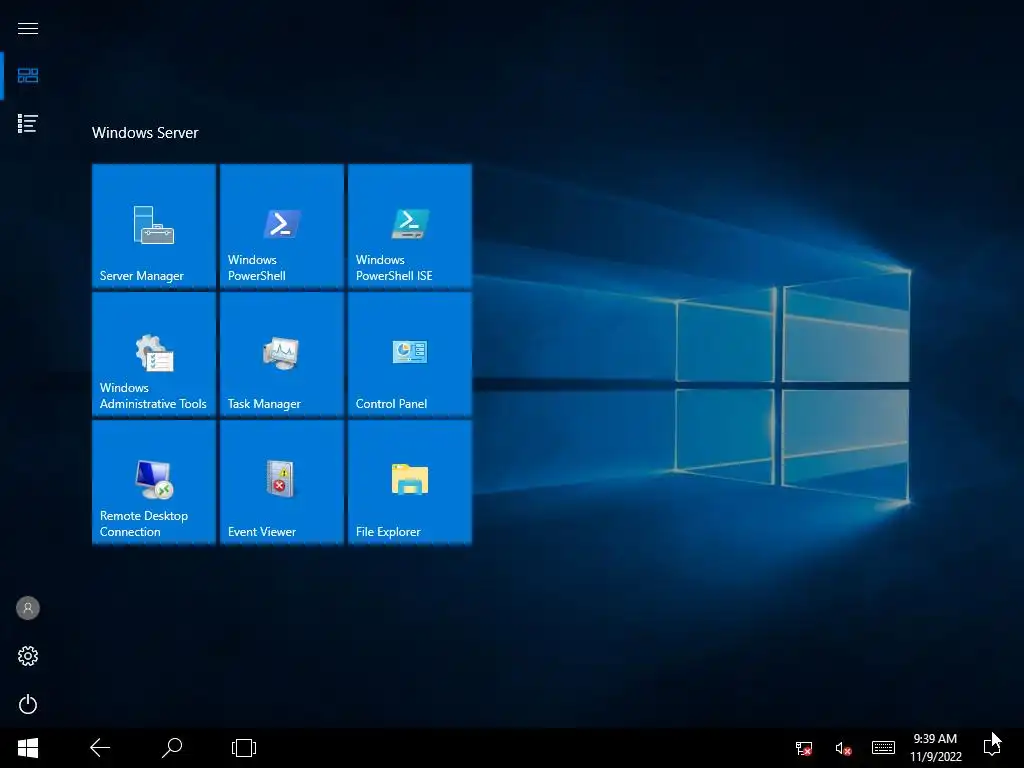Image resolution: width=1024 pixels, height=768 pixels.
Task: Show the touch keyboard
Action: pyautogui.click(x=883, y=748)
